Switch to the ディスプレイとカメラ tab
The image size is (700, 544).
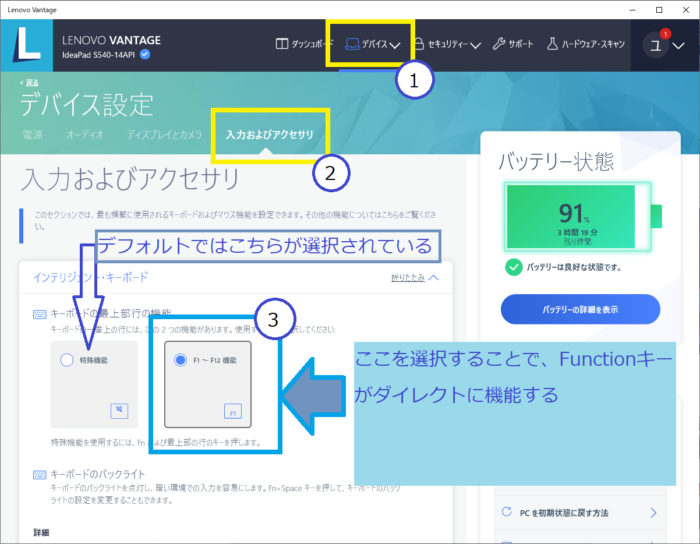[164, 134]
